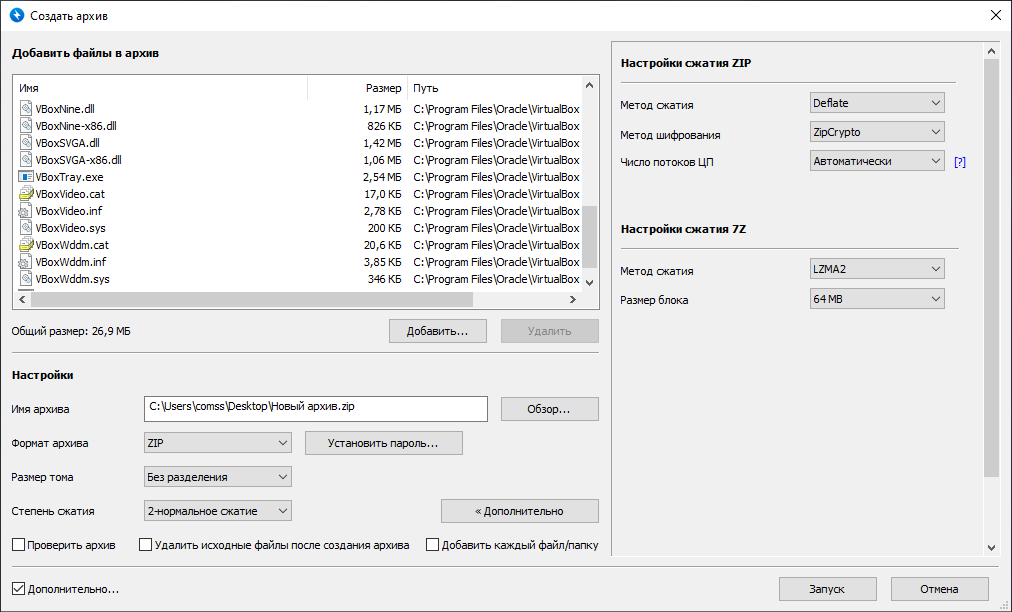Image resolution: width=1012 pixels, height=612 pixels.
Task: Enable the Проверить архив checkbox
Action: pos(18,545)
